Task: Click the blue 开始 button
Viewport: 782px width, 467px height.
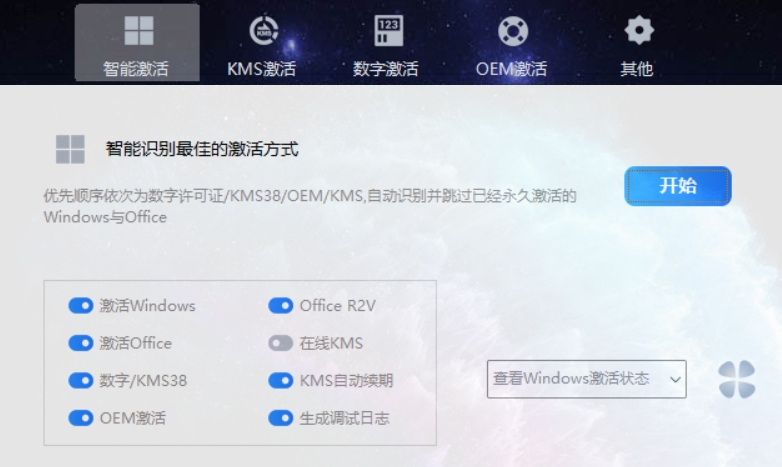Action: pos(678,186)
